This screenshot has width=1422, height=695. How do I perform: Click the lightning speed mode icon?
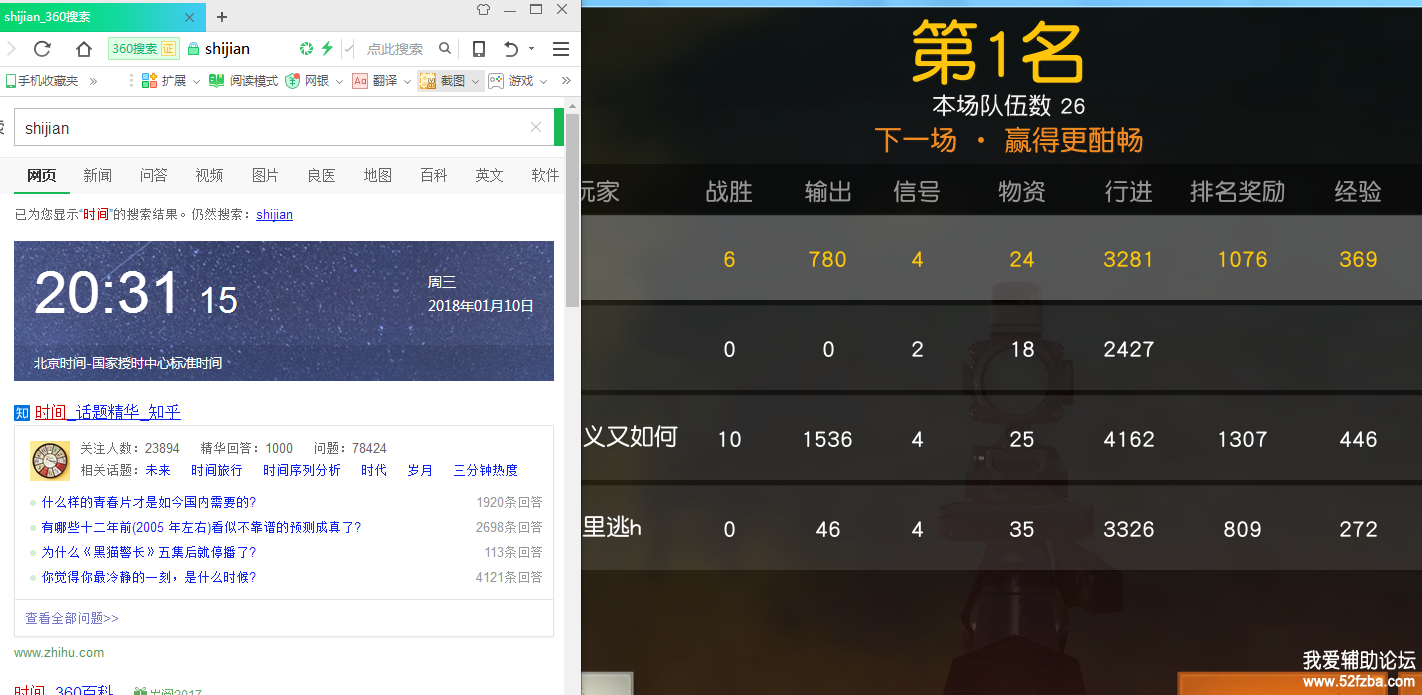[x=327, y=48]
